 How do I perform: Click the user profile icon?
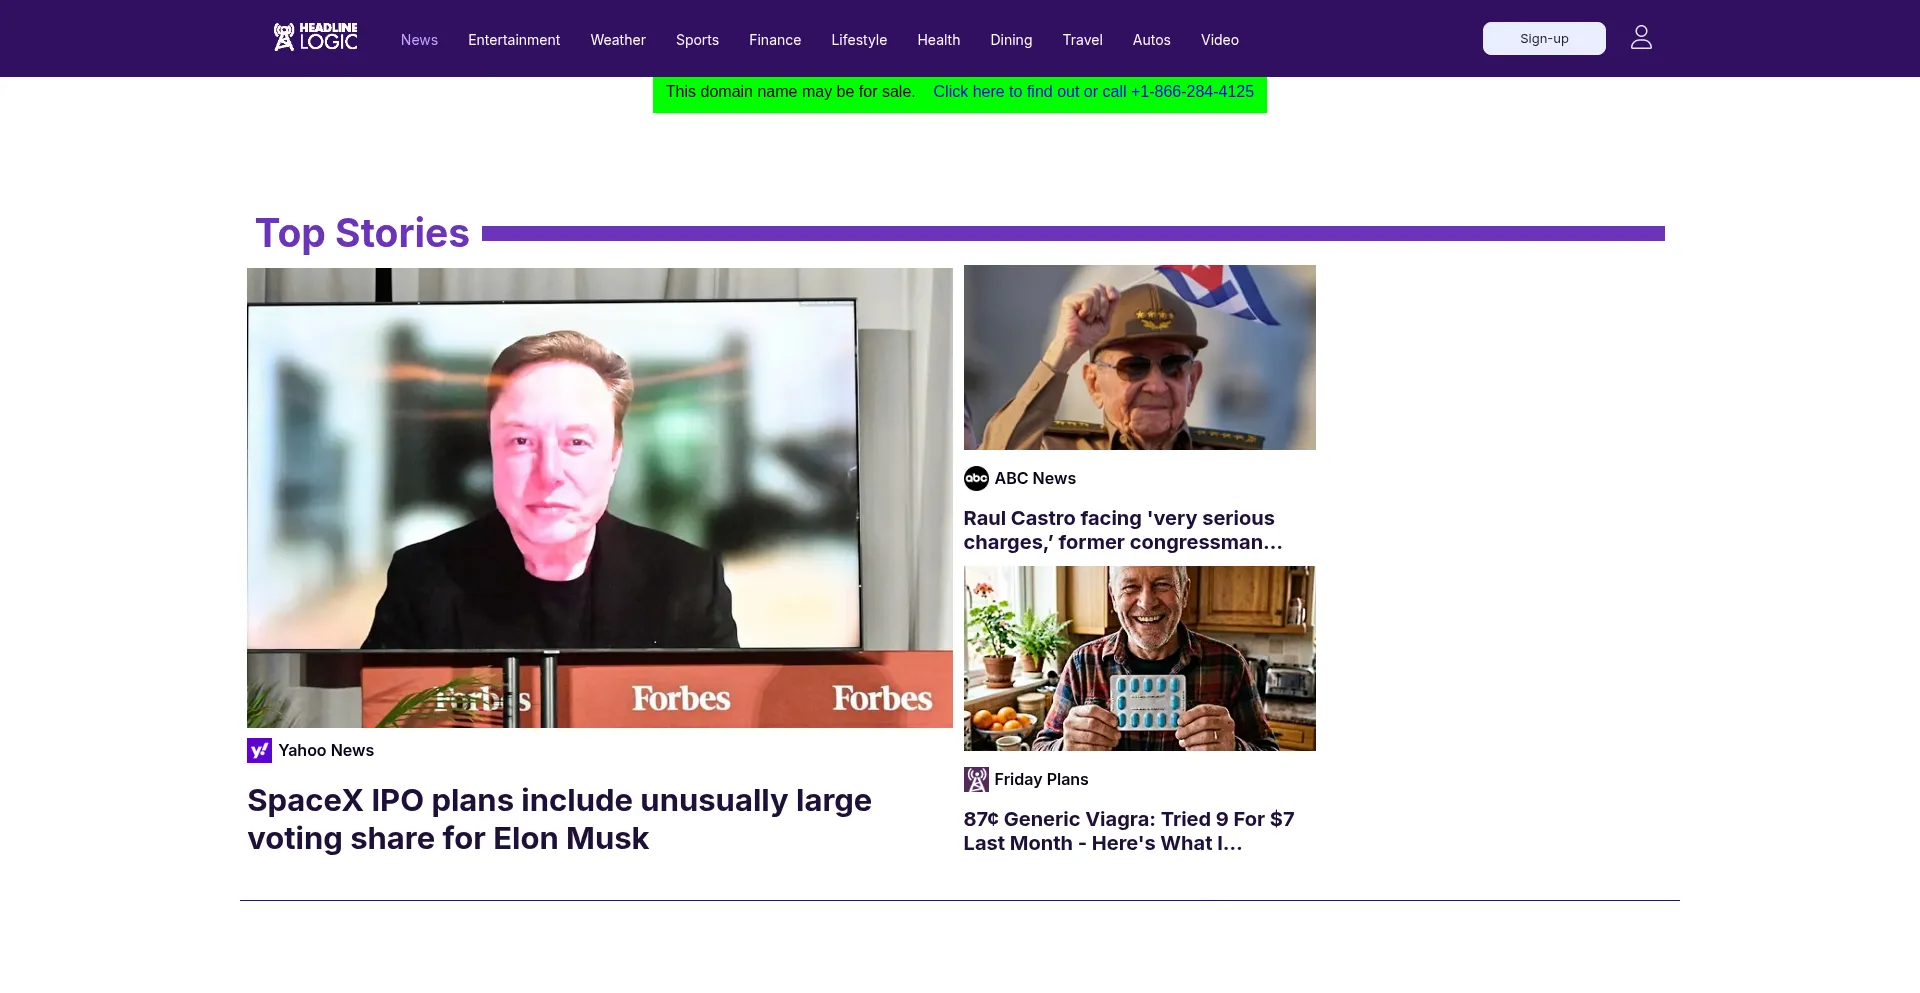1641,38
